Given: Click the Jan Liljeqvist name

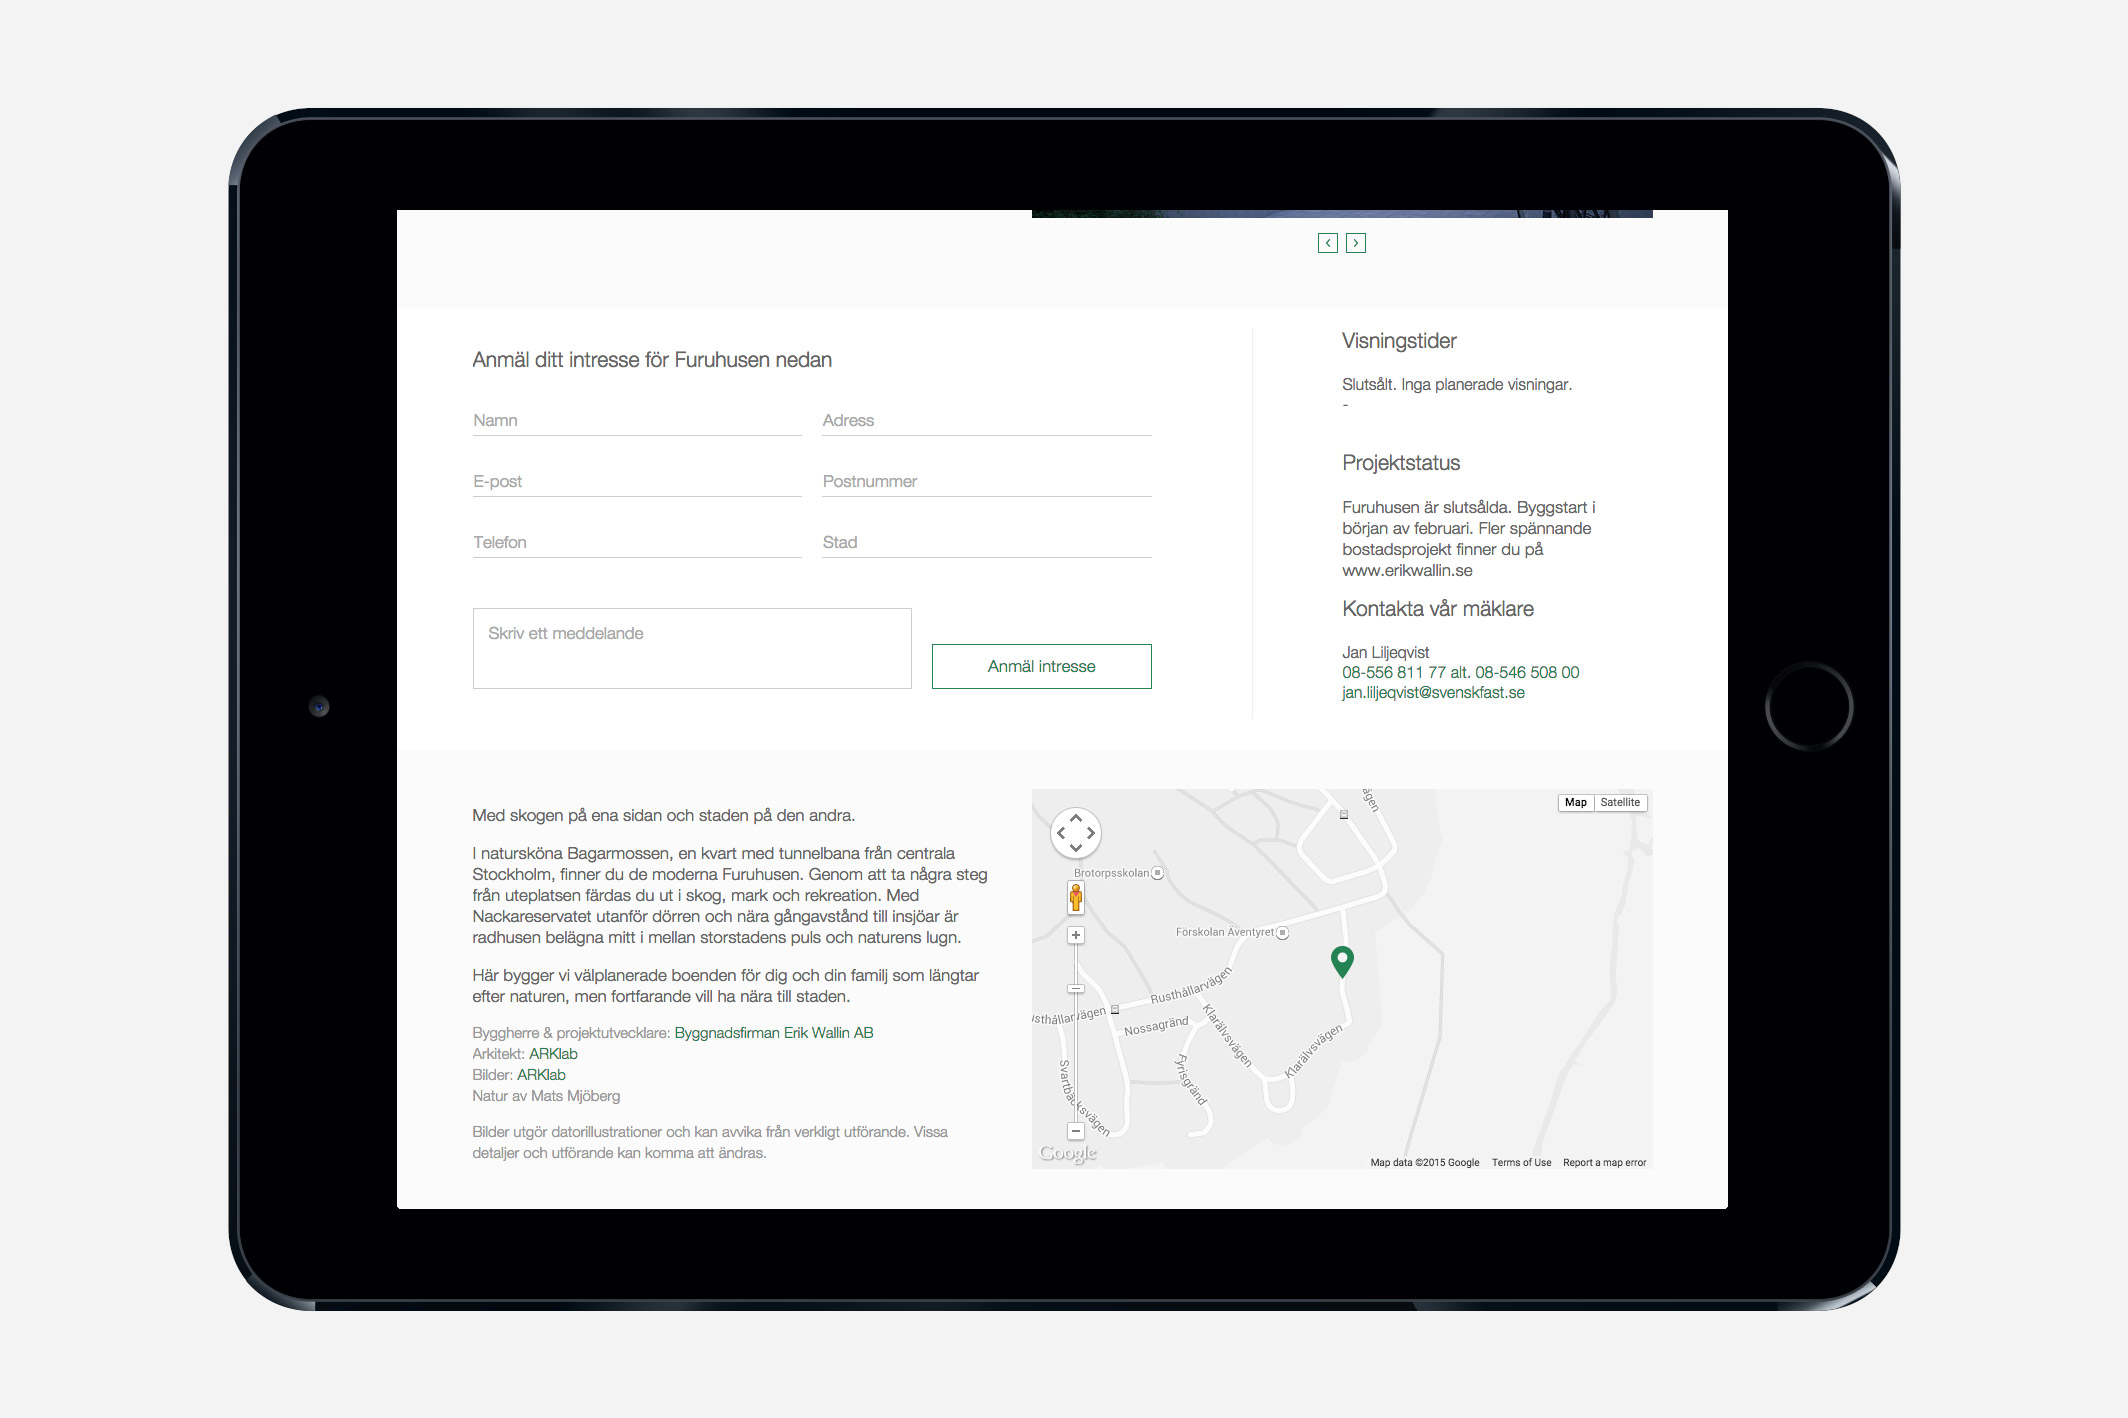Looking at the screenshot, I should click(1385, 652).
